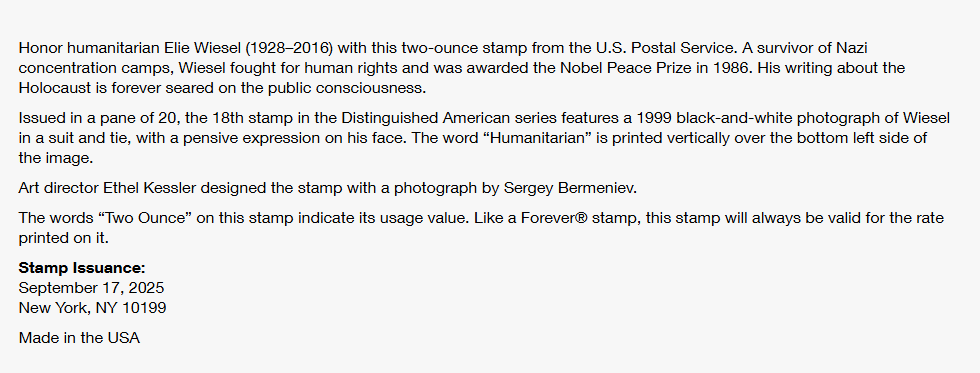Click the word 'Holocaust' in first paragraph
Screen dimensions: 980x373
point(55,88)
